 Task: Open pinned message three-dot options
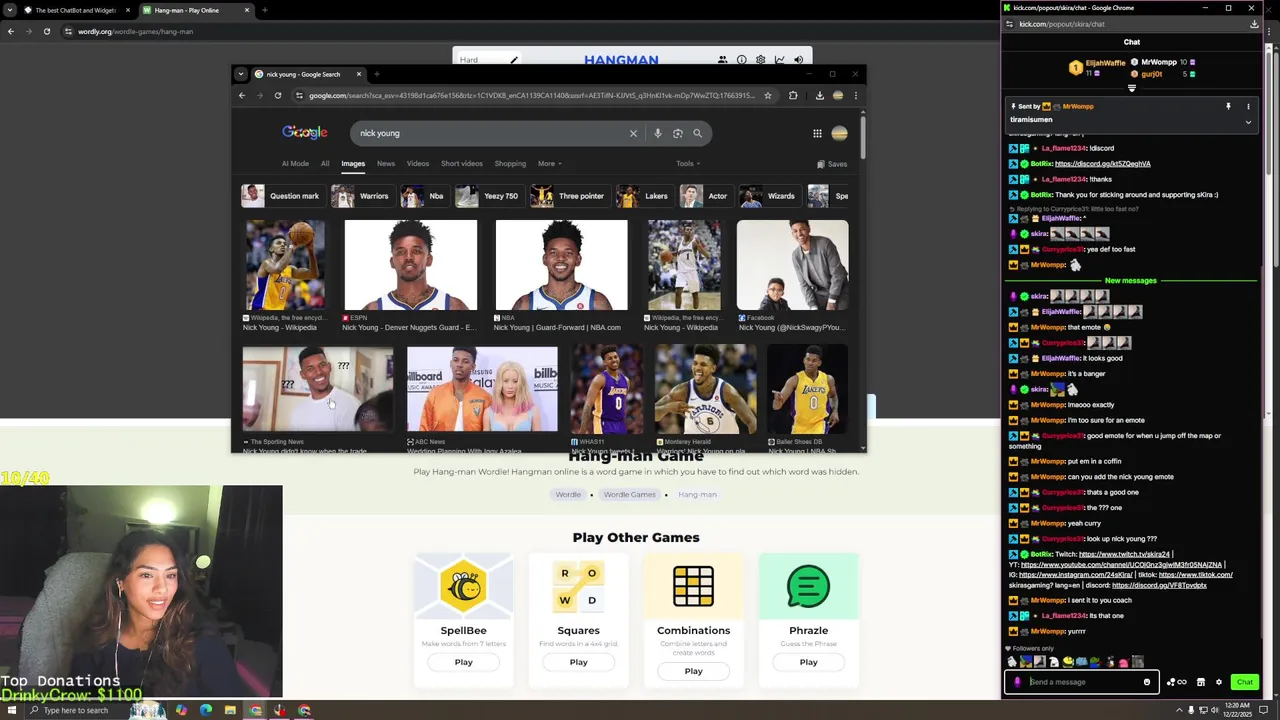pyautogui.click(x=1248, y=106)
